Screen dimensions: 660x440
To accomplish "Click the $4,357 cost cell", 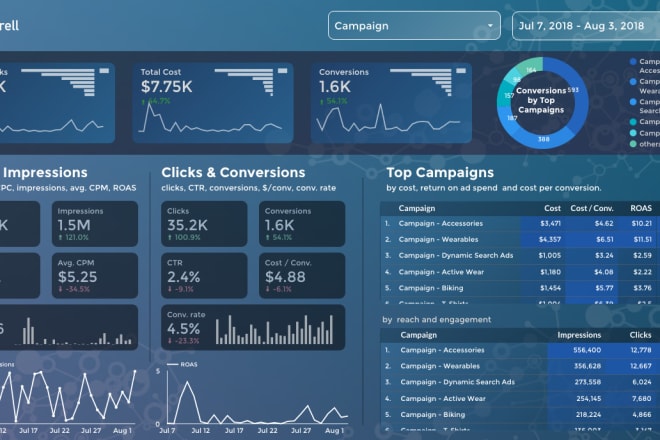I will (550, 239).
